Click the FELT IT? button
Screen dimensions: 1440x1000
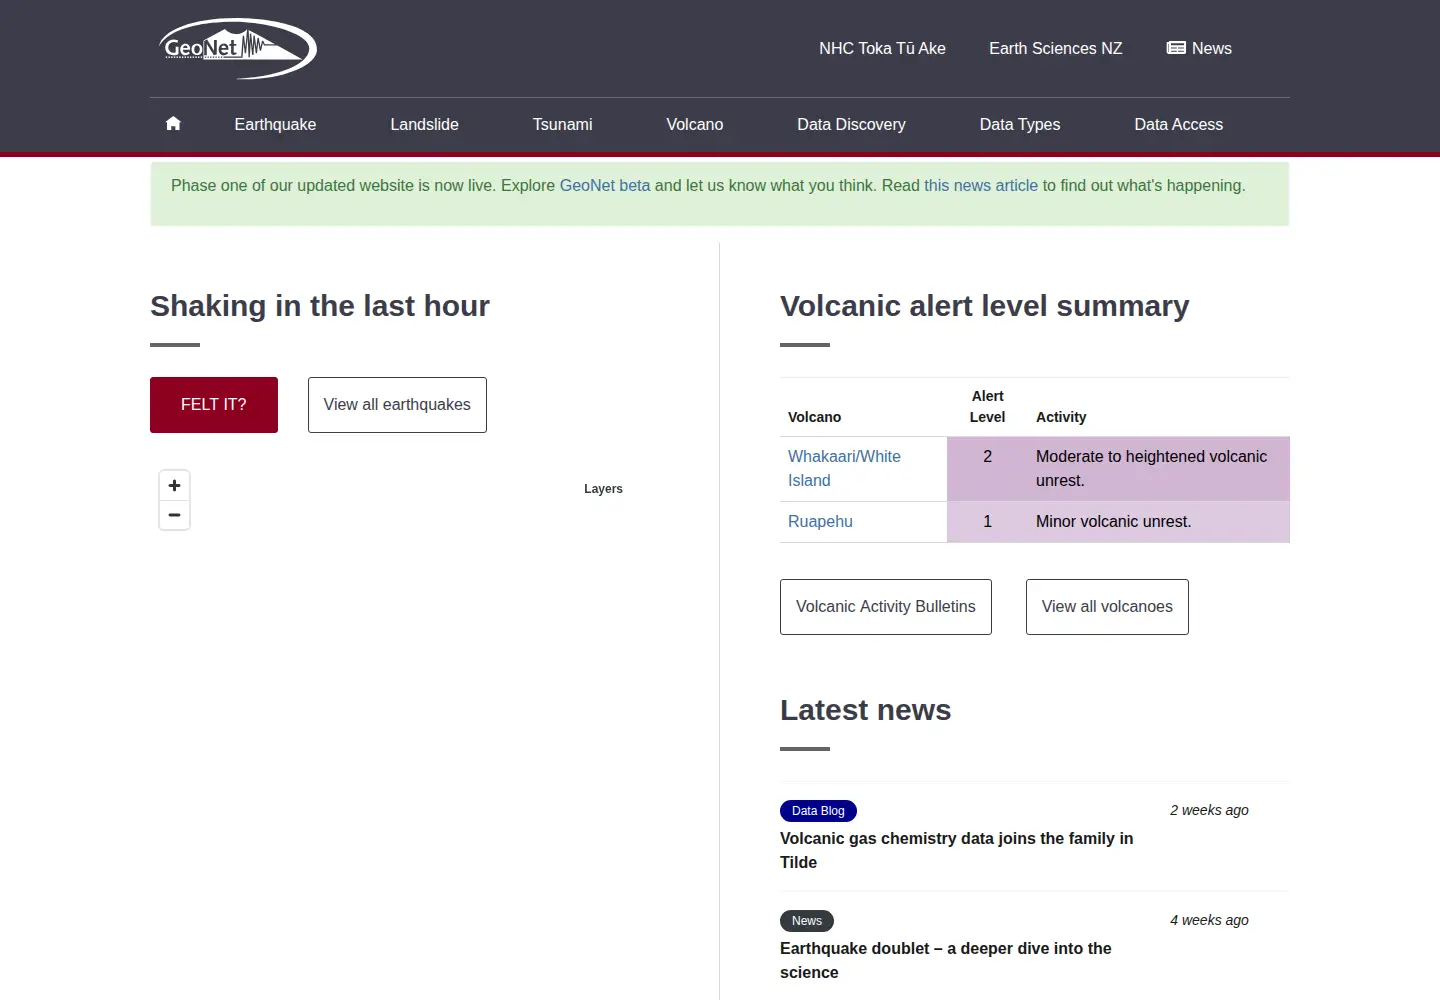(x=214, y=405)
